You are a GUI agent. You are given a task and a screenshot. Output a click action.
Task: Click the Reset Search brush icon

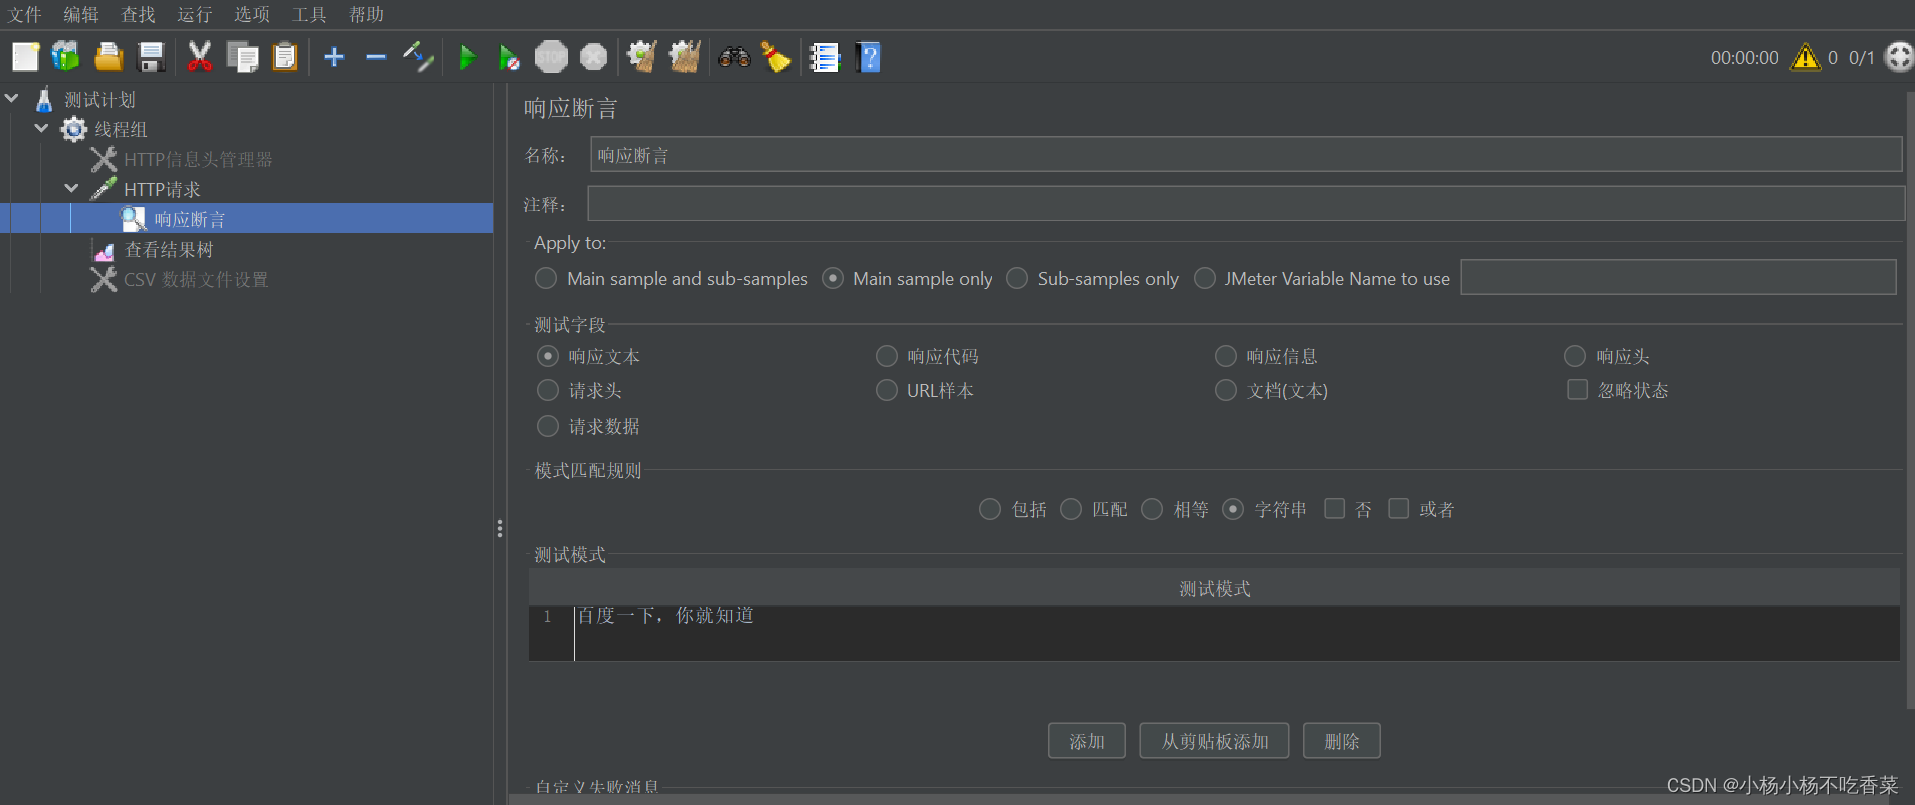pyautogui.click(x=776, y=57)
